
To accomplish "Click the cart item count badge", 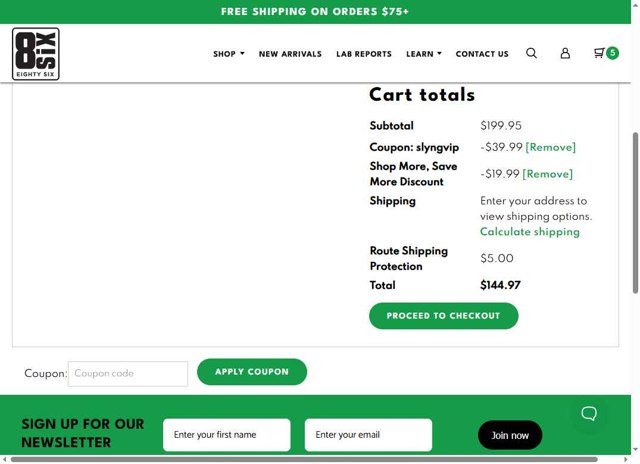I will click(612, 53).
